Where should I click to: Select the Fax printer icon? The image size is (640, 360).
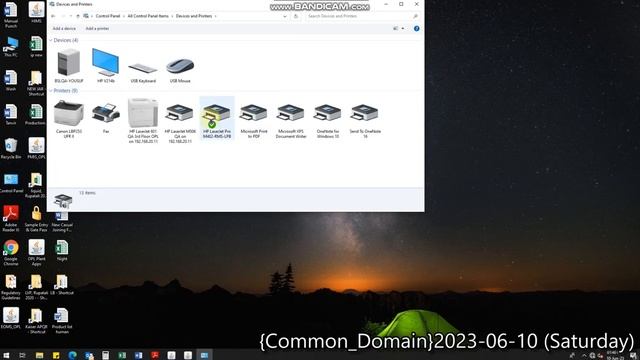[x=106, y=117]
